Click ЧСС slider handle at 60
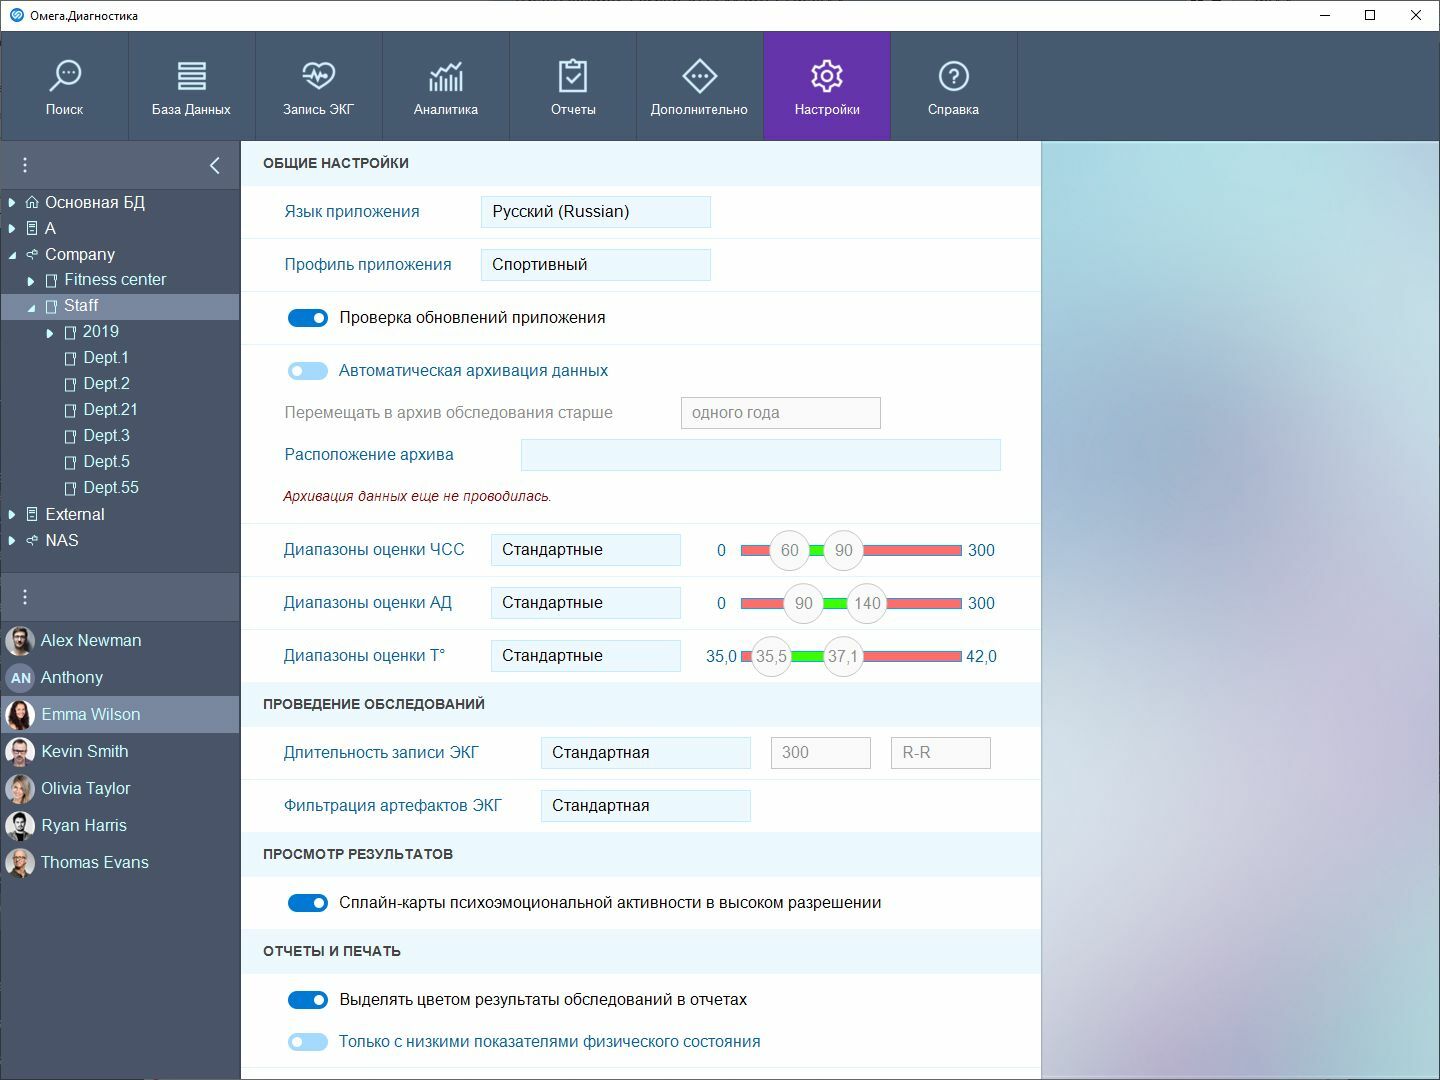Image resolution: width=1440 pixels, height=1080 pixels. tap(789, 550)
